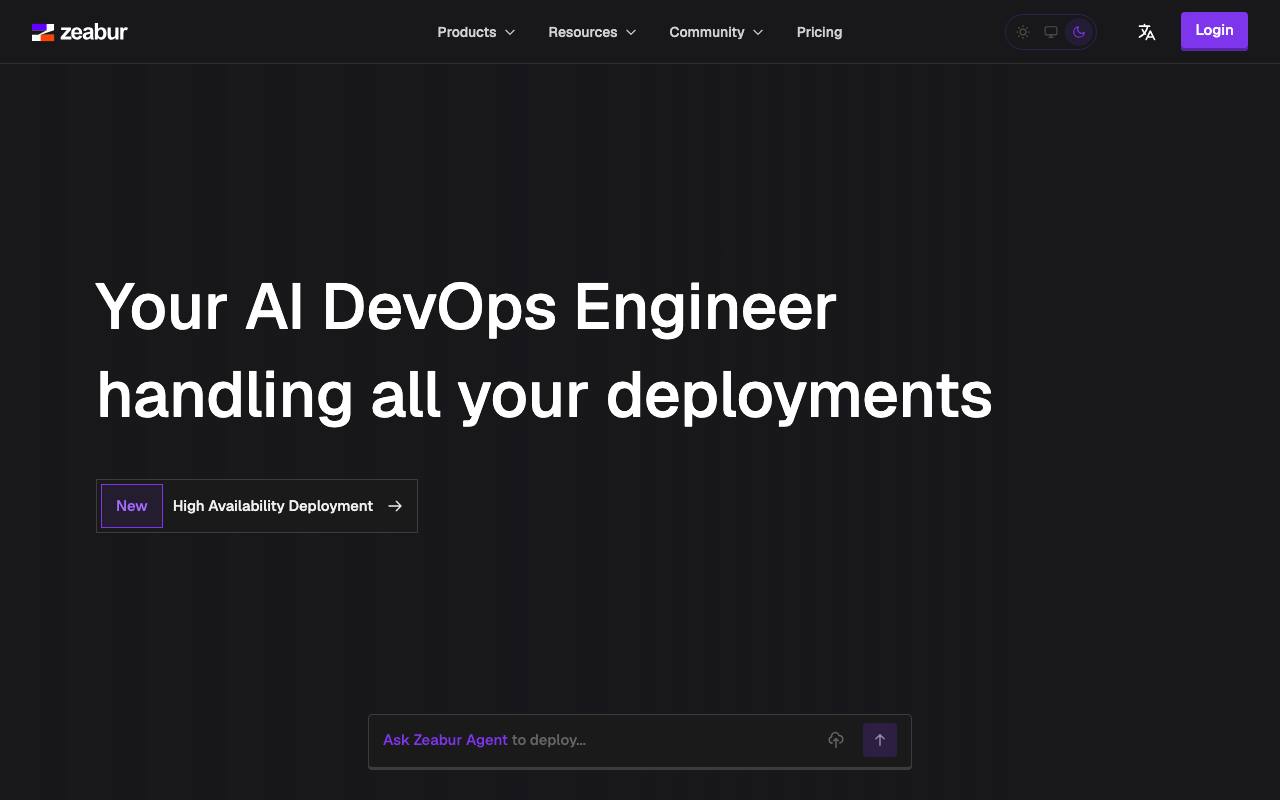Open the Products menu label
Image resolution: width=1280 pixels, height=800 pixels.
466,32
